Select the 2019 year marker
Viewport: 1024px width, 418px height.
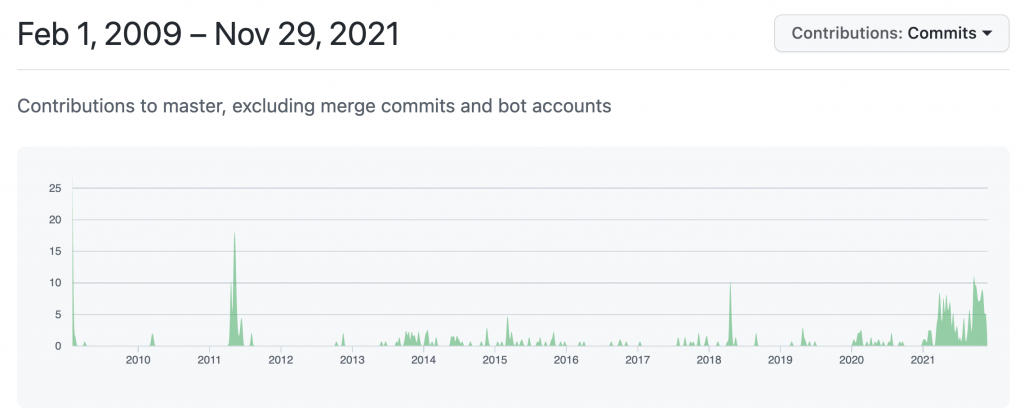(780, 360)
